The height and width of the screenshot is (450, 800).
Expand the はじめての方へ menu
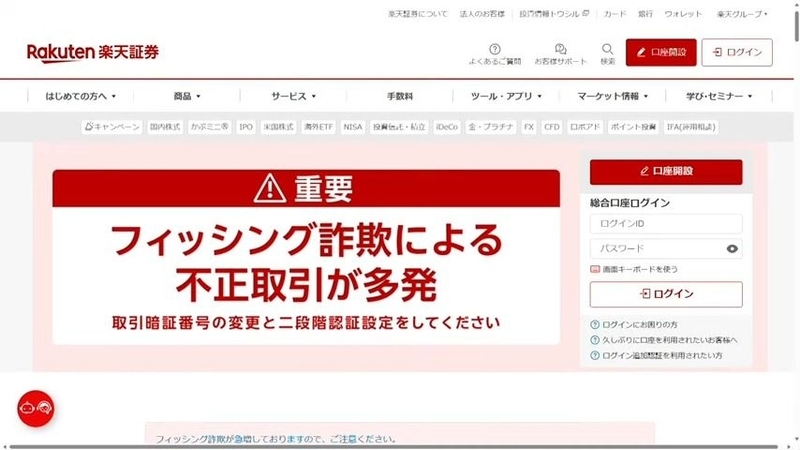[81, 96]
